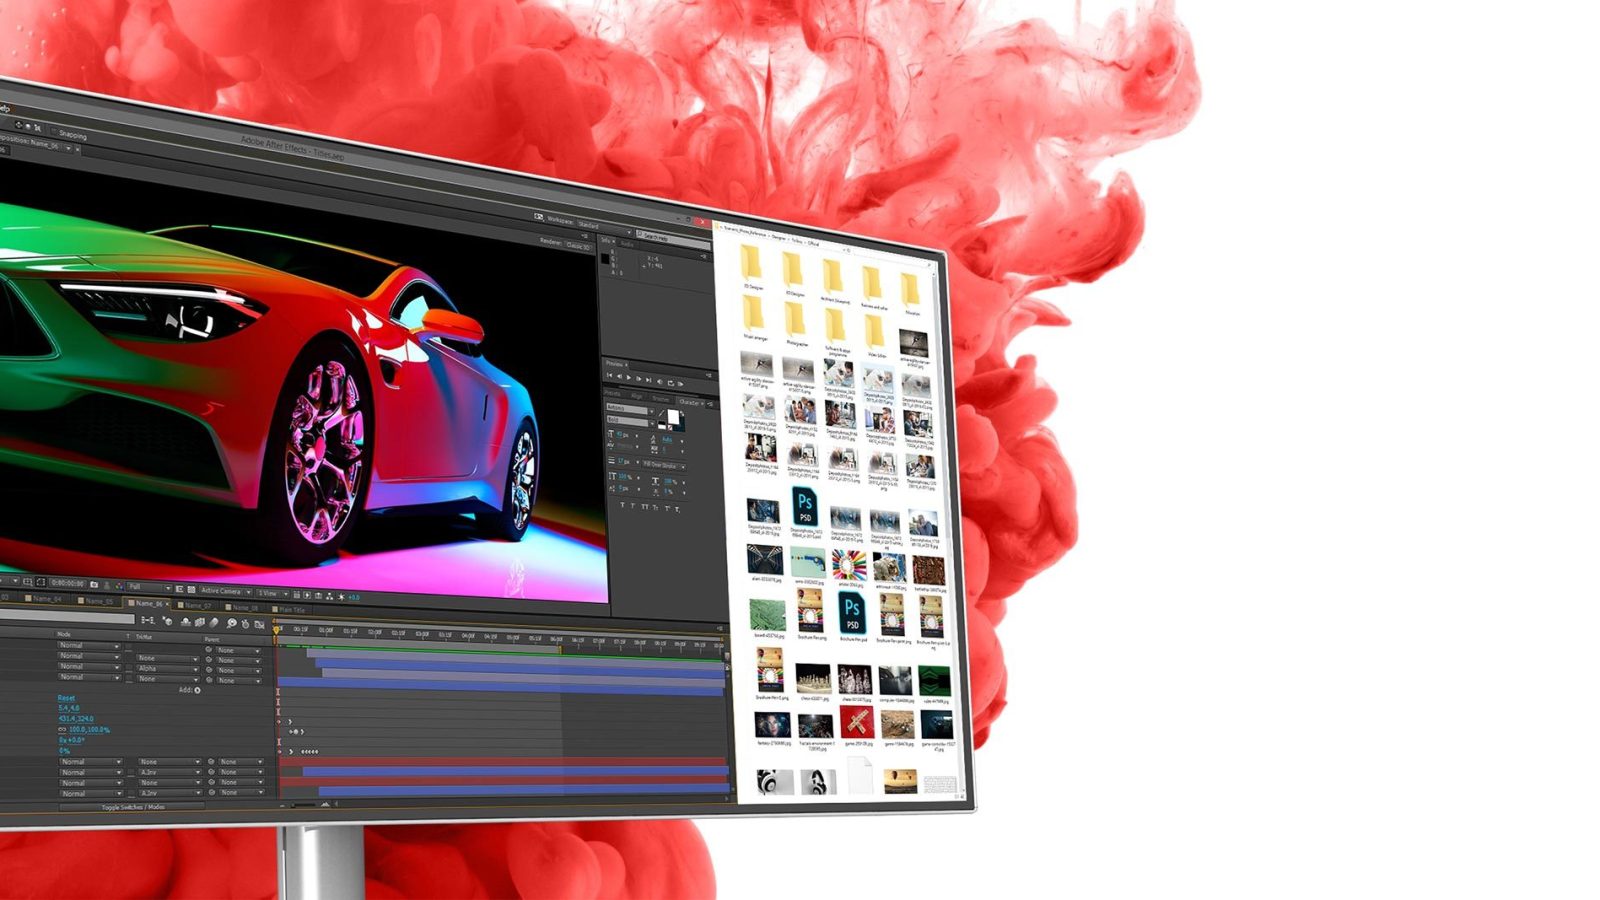Click the Add arrow button in timeline

[x=197, y=690]
